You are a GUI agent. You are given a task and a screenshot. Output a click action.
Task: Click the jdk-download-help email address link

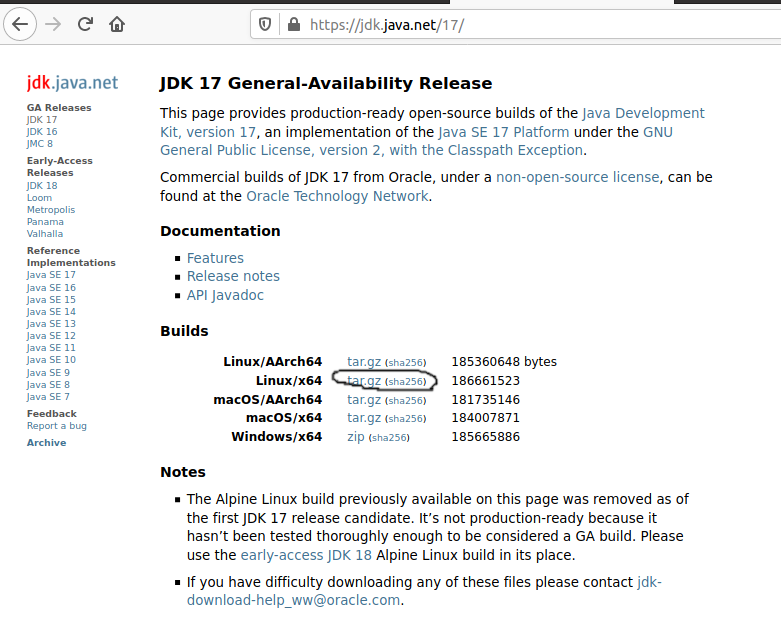[x=424, y=591]
